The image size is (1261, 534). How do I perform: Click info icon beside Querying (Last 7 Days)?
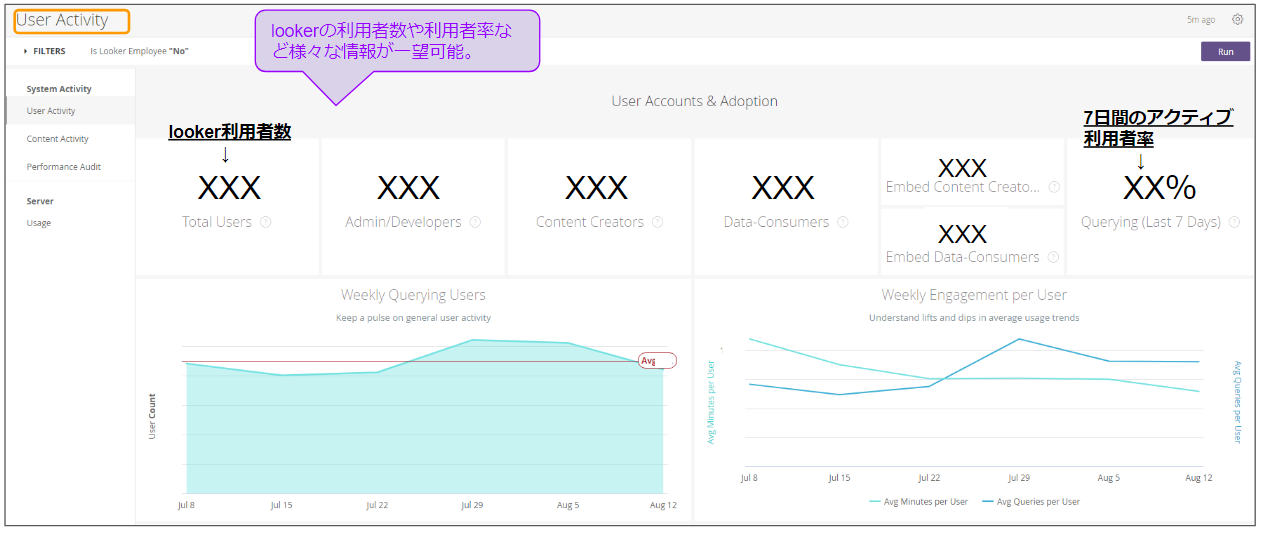tap(1234, 222)
